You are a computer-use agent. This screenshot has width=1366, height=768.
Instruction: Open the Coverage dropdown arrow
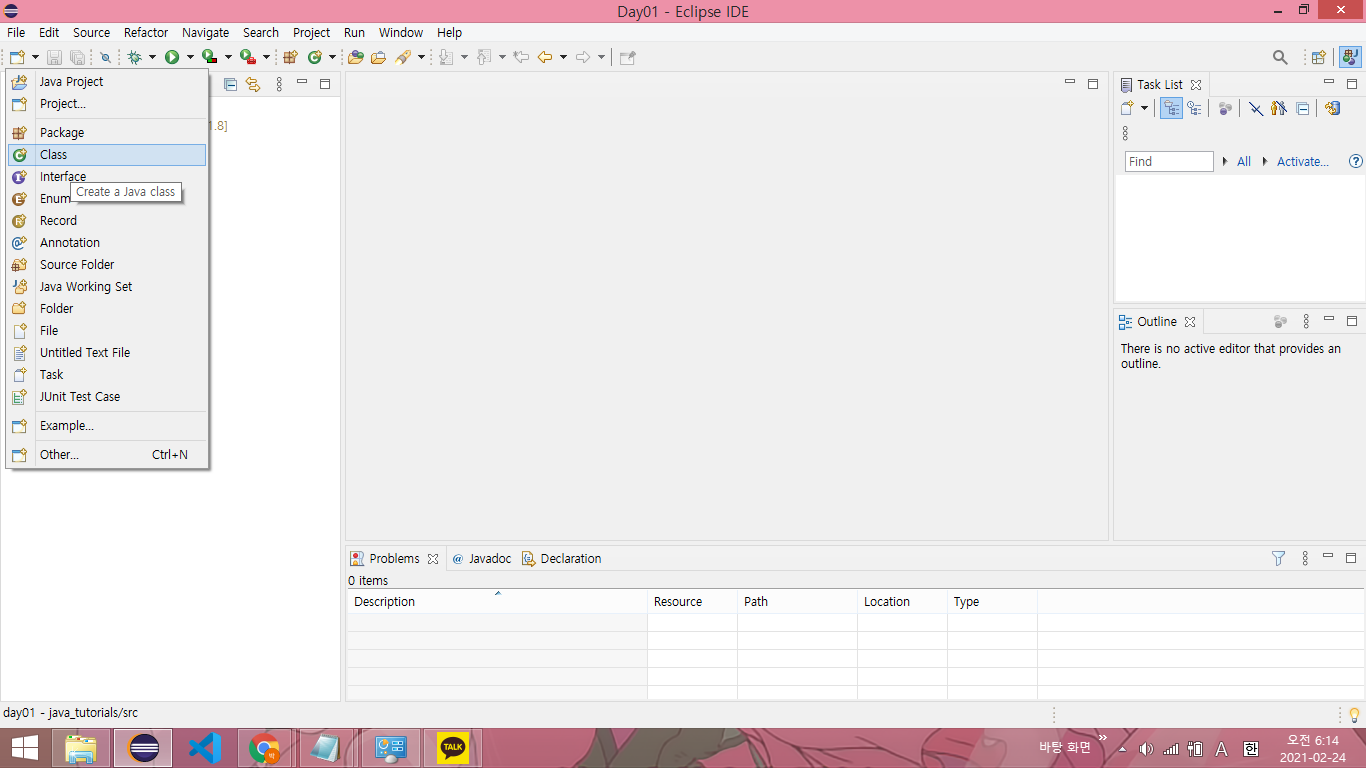coord(228,57)
